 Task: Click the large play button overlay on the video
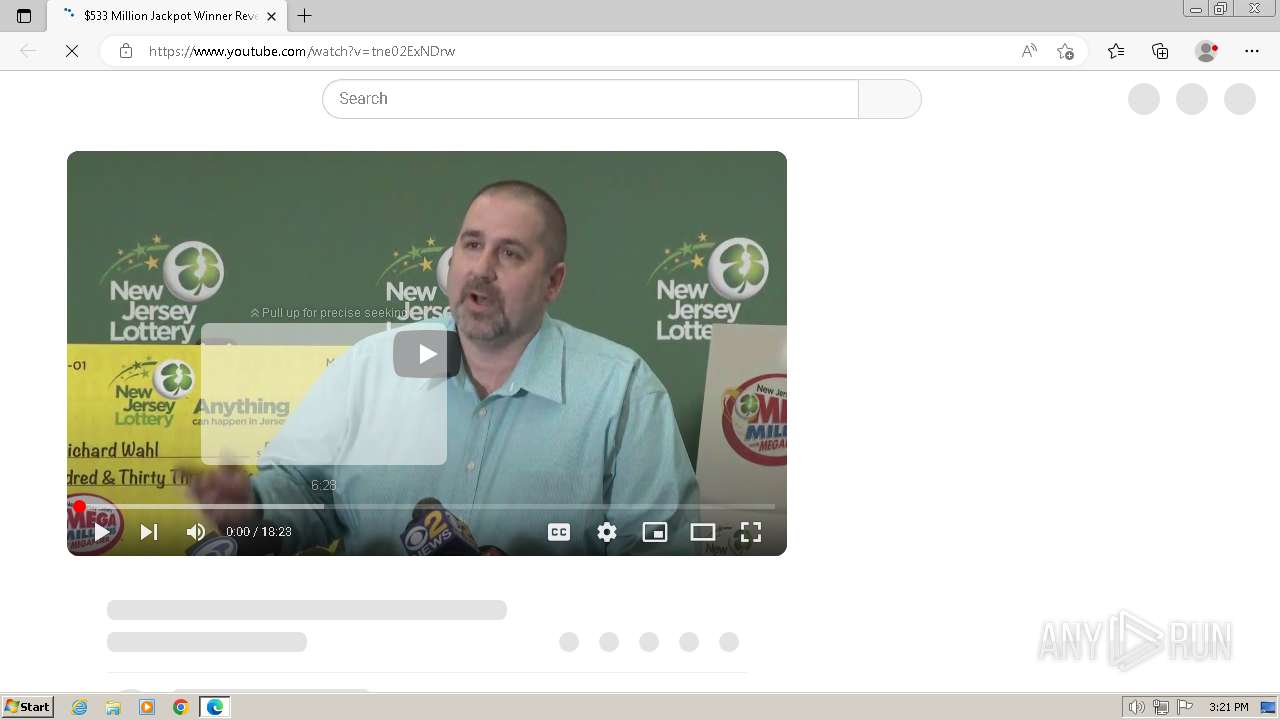[x=427, y=353]
